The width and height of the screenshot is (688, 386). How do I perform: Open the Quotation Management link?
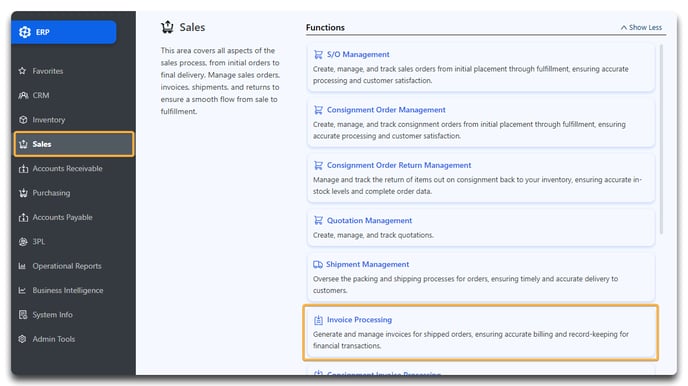(x=369, y=221)
